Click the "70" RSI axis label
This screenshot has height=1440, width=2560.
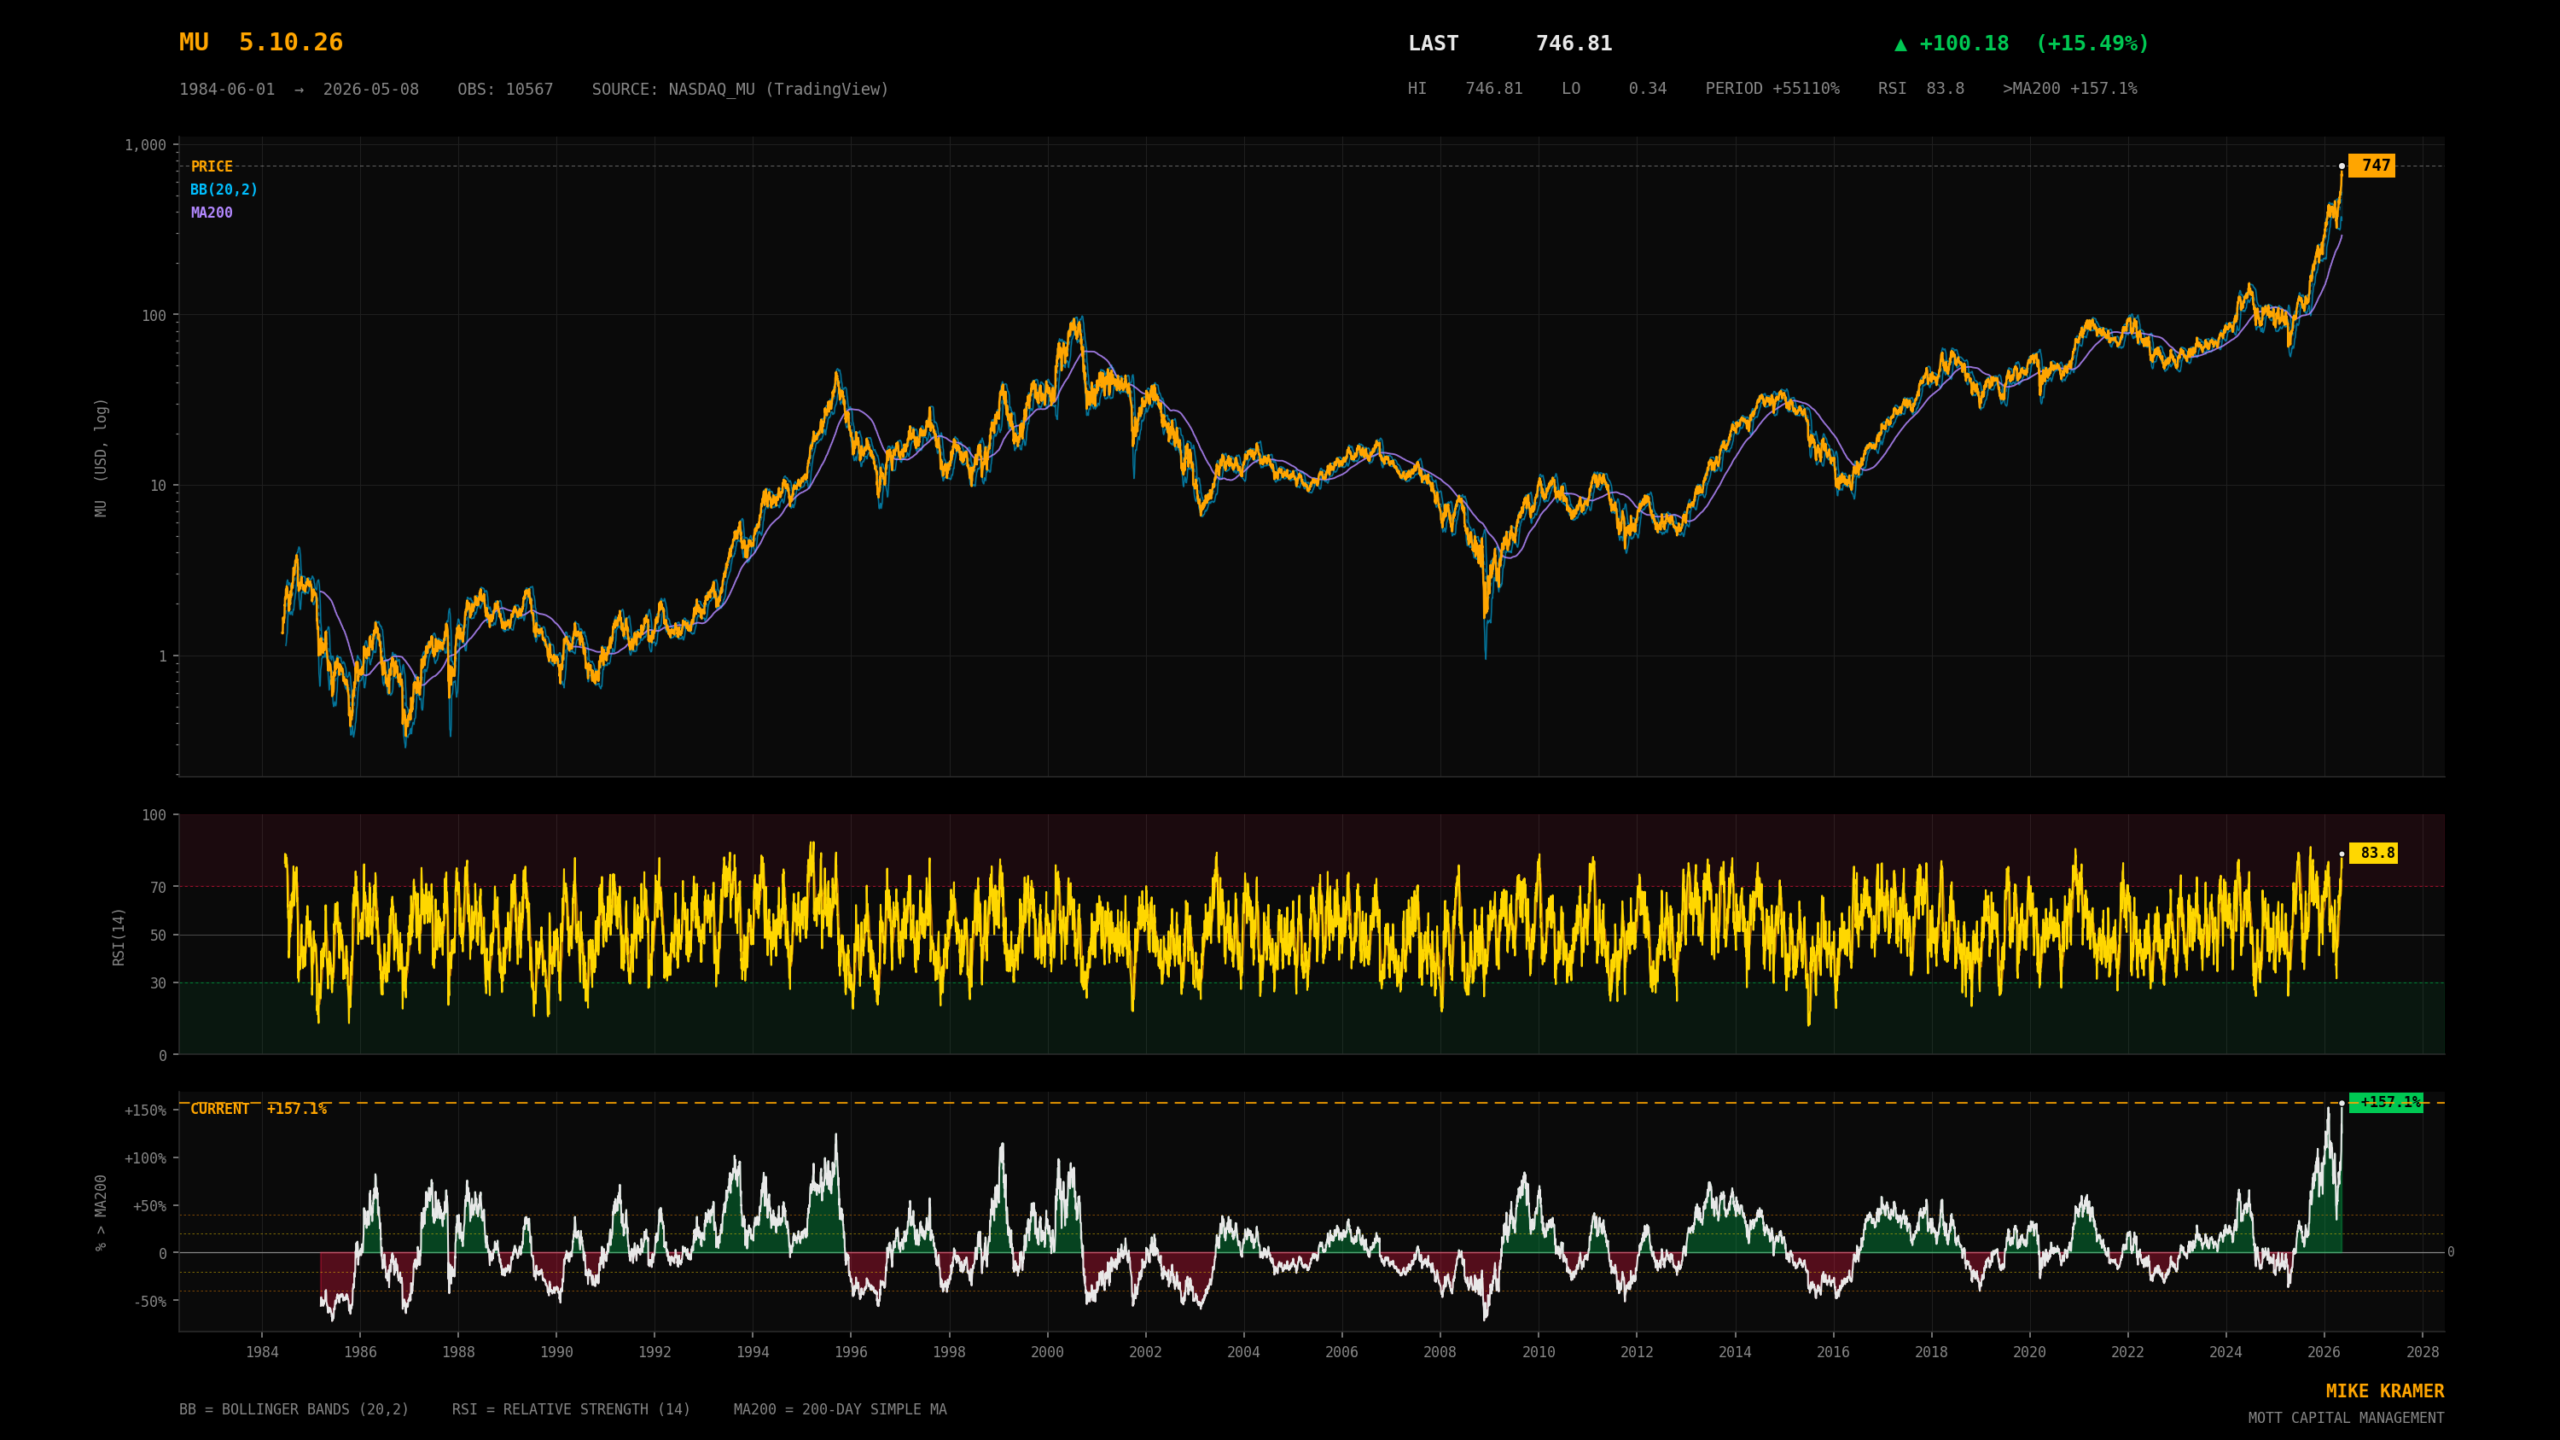[x=158, y=887]
